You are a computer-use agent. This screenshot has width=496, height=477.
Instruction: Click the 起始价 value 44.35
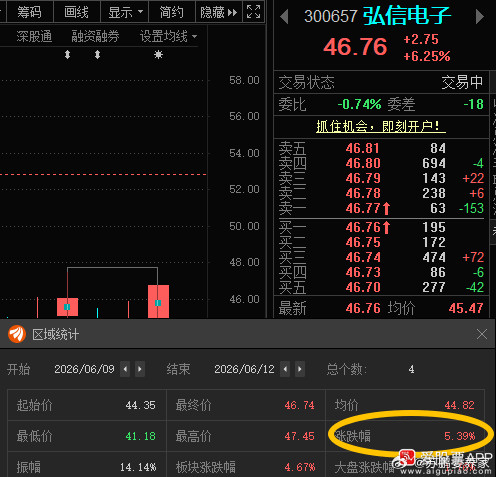(140, 405)
